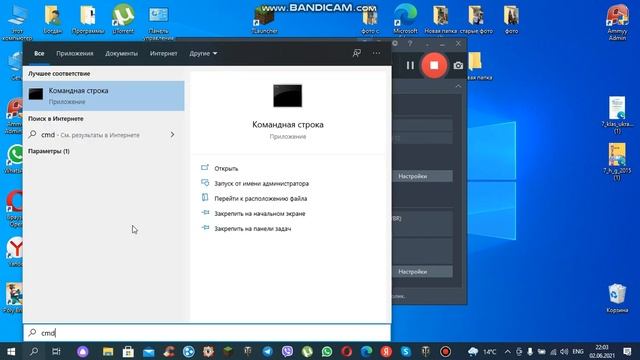Click into the cmd search input field
Screen dimensions: 640x360
tap(207, 333)
